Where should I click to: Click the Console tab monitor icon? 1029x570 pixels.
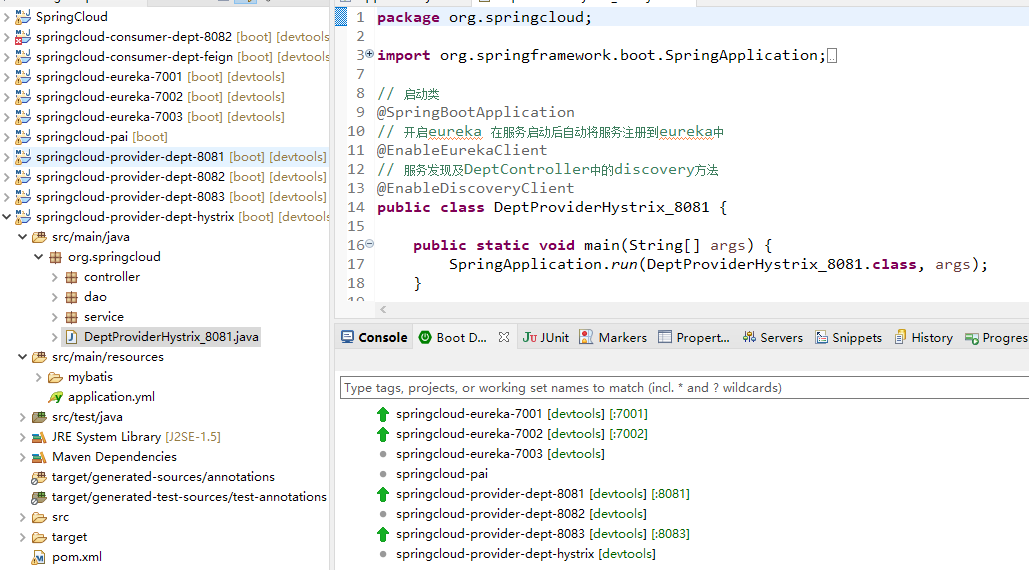click(347, 337)
